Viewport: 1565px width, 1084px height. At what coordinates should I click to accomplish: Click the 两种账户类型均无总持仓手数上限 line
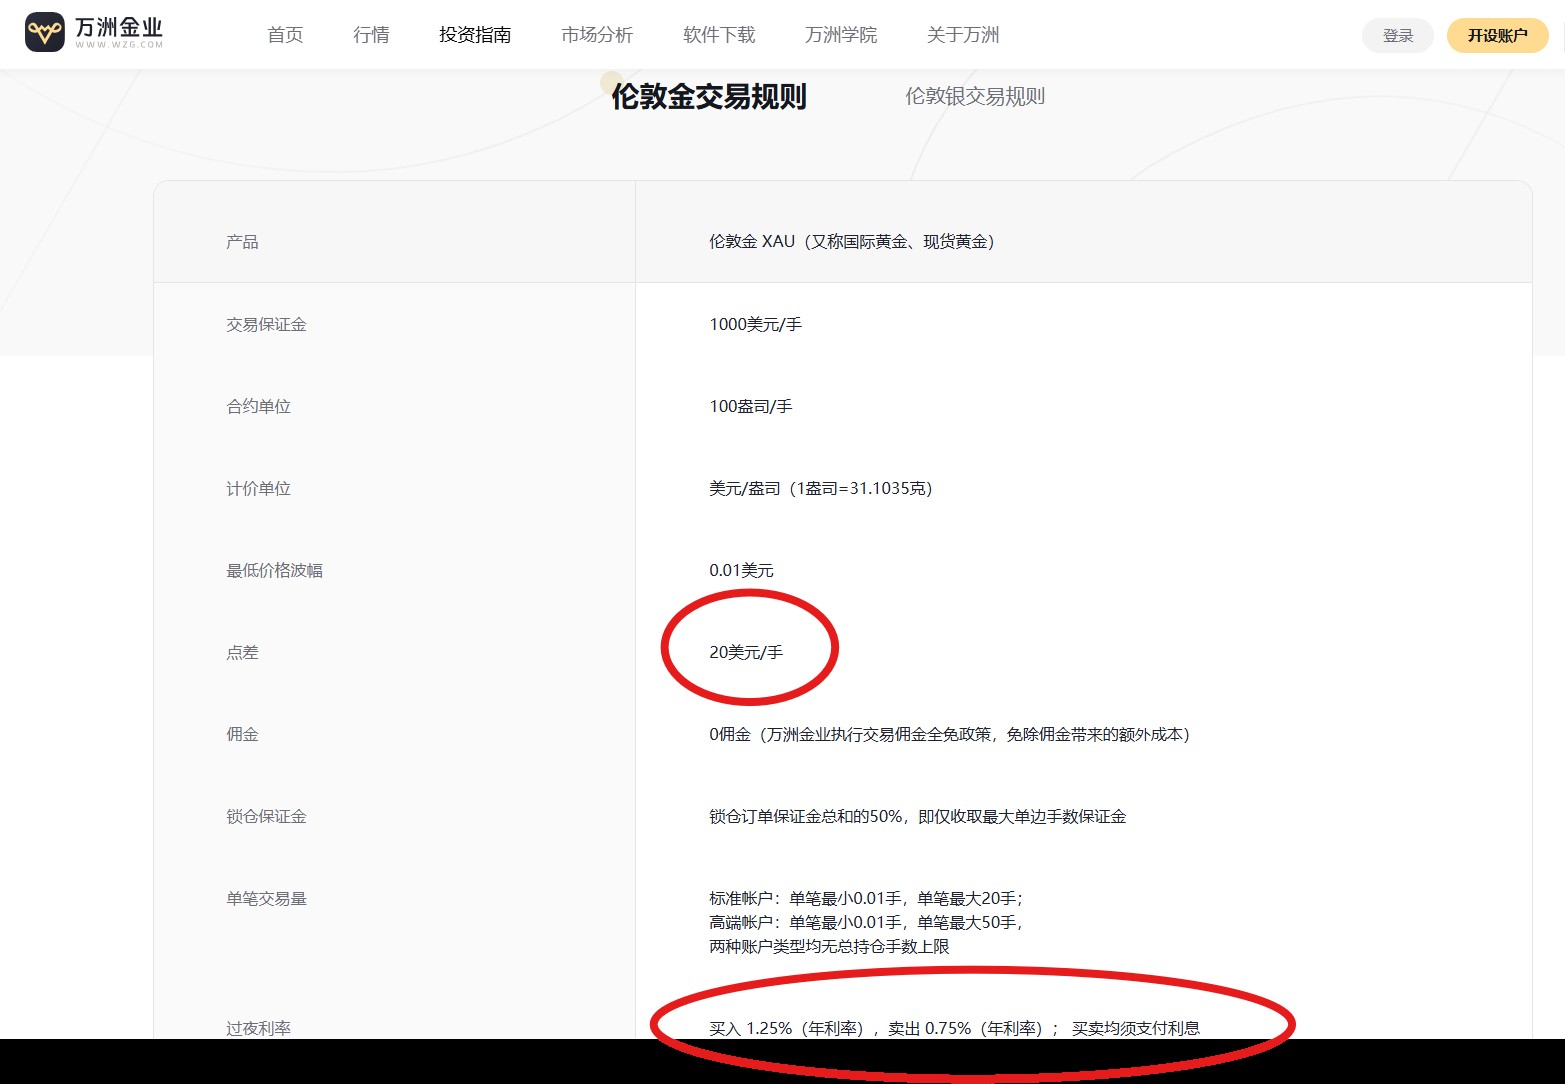click(x=829, y=946)
